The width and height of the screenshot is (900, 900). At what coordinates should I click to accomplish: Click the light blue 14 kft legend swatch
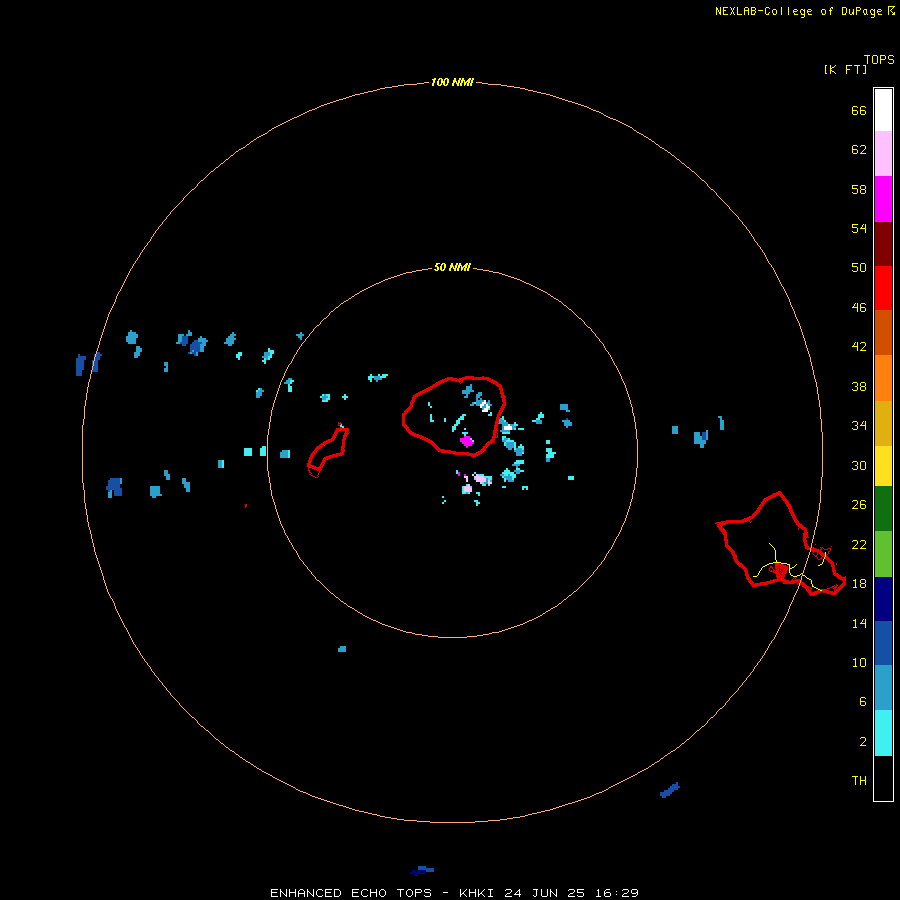tap(883, 688)
